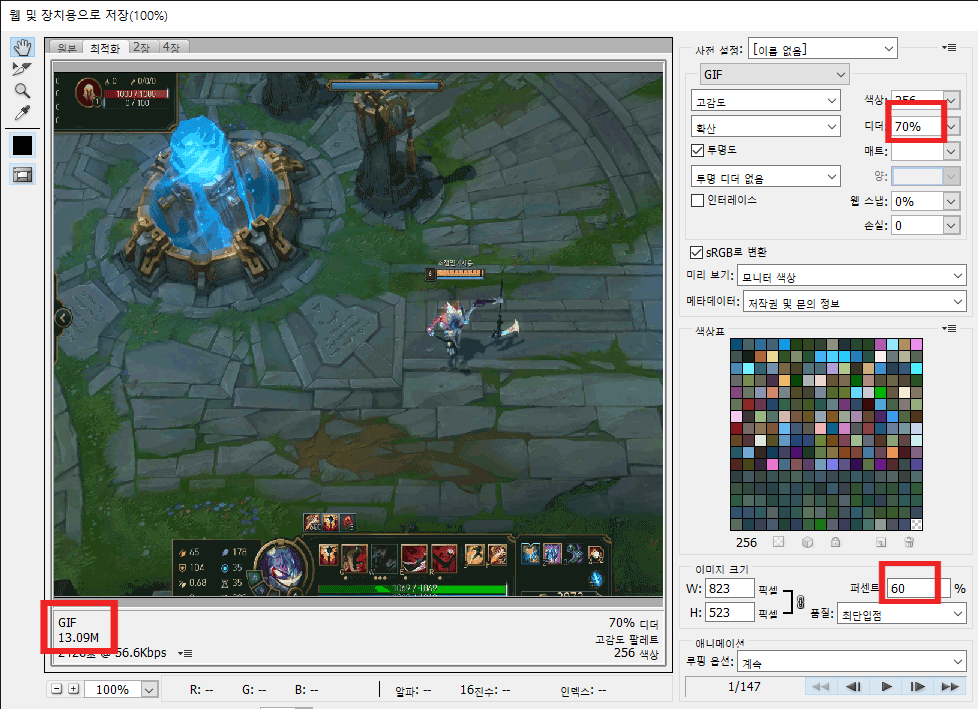Go to first animation frame

pyautogui.click(x=820, y=687)
